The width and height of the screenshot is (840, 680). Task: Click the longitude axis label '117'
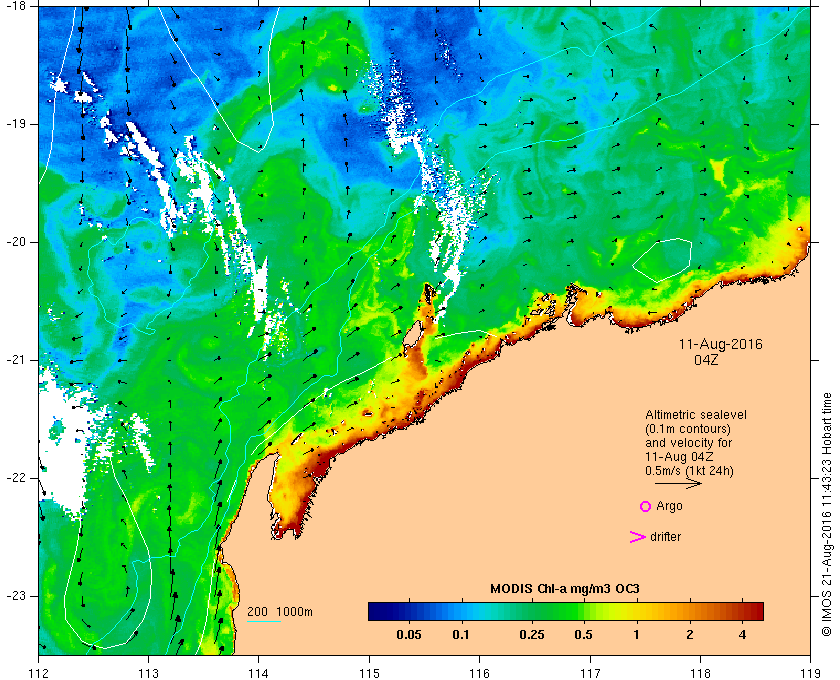click(590, 673)
